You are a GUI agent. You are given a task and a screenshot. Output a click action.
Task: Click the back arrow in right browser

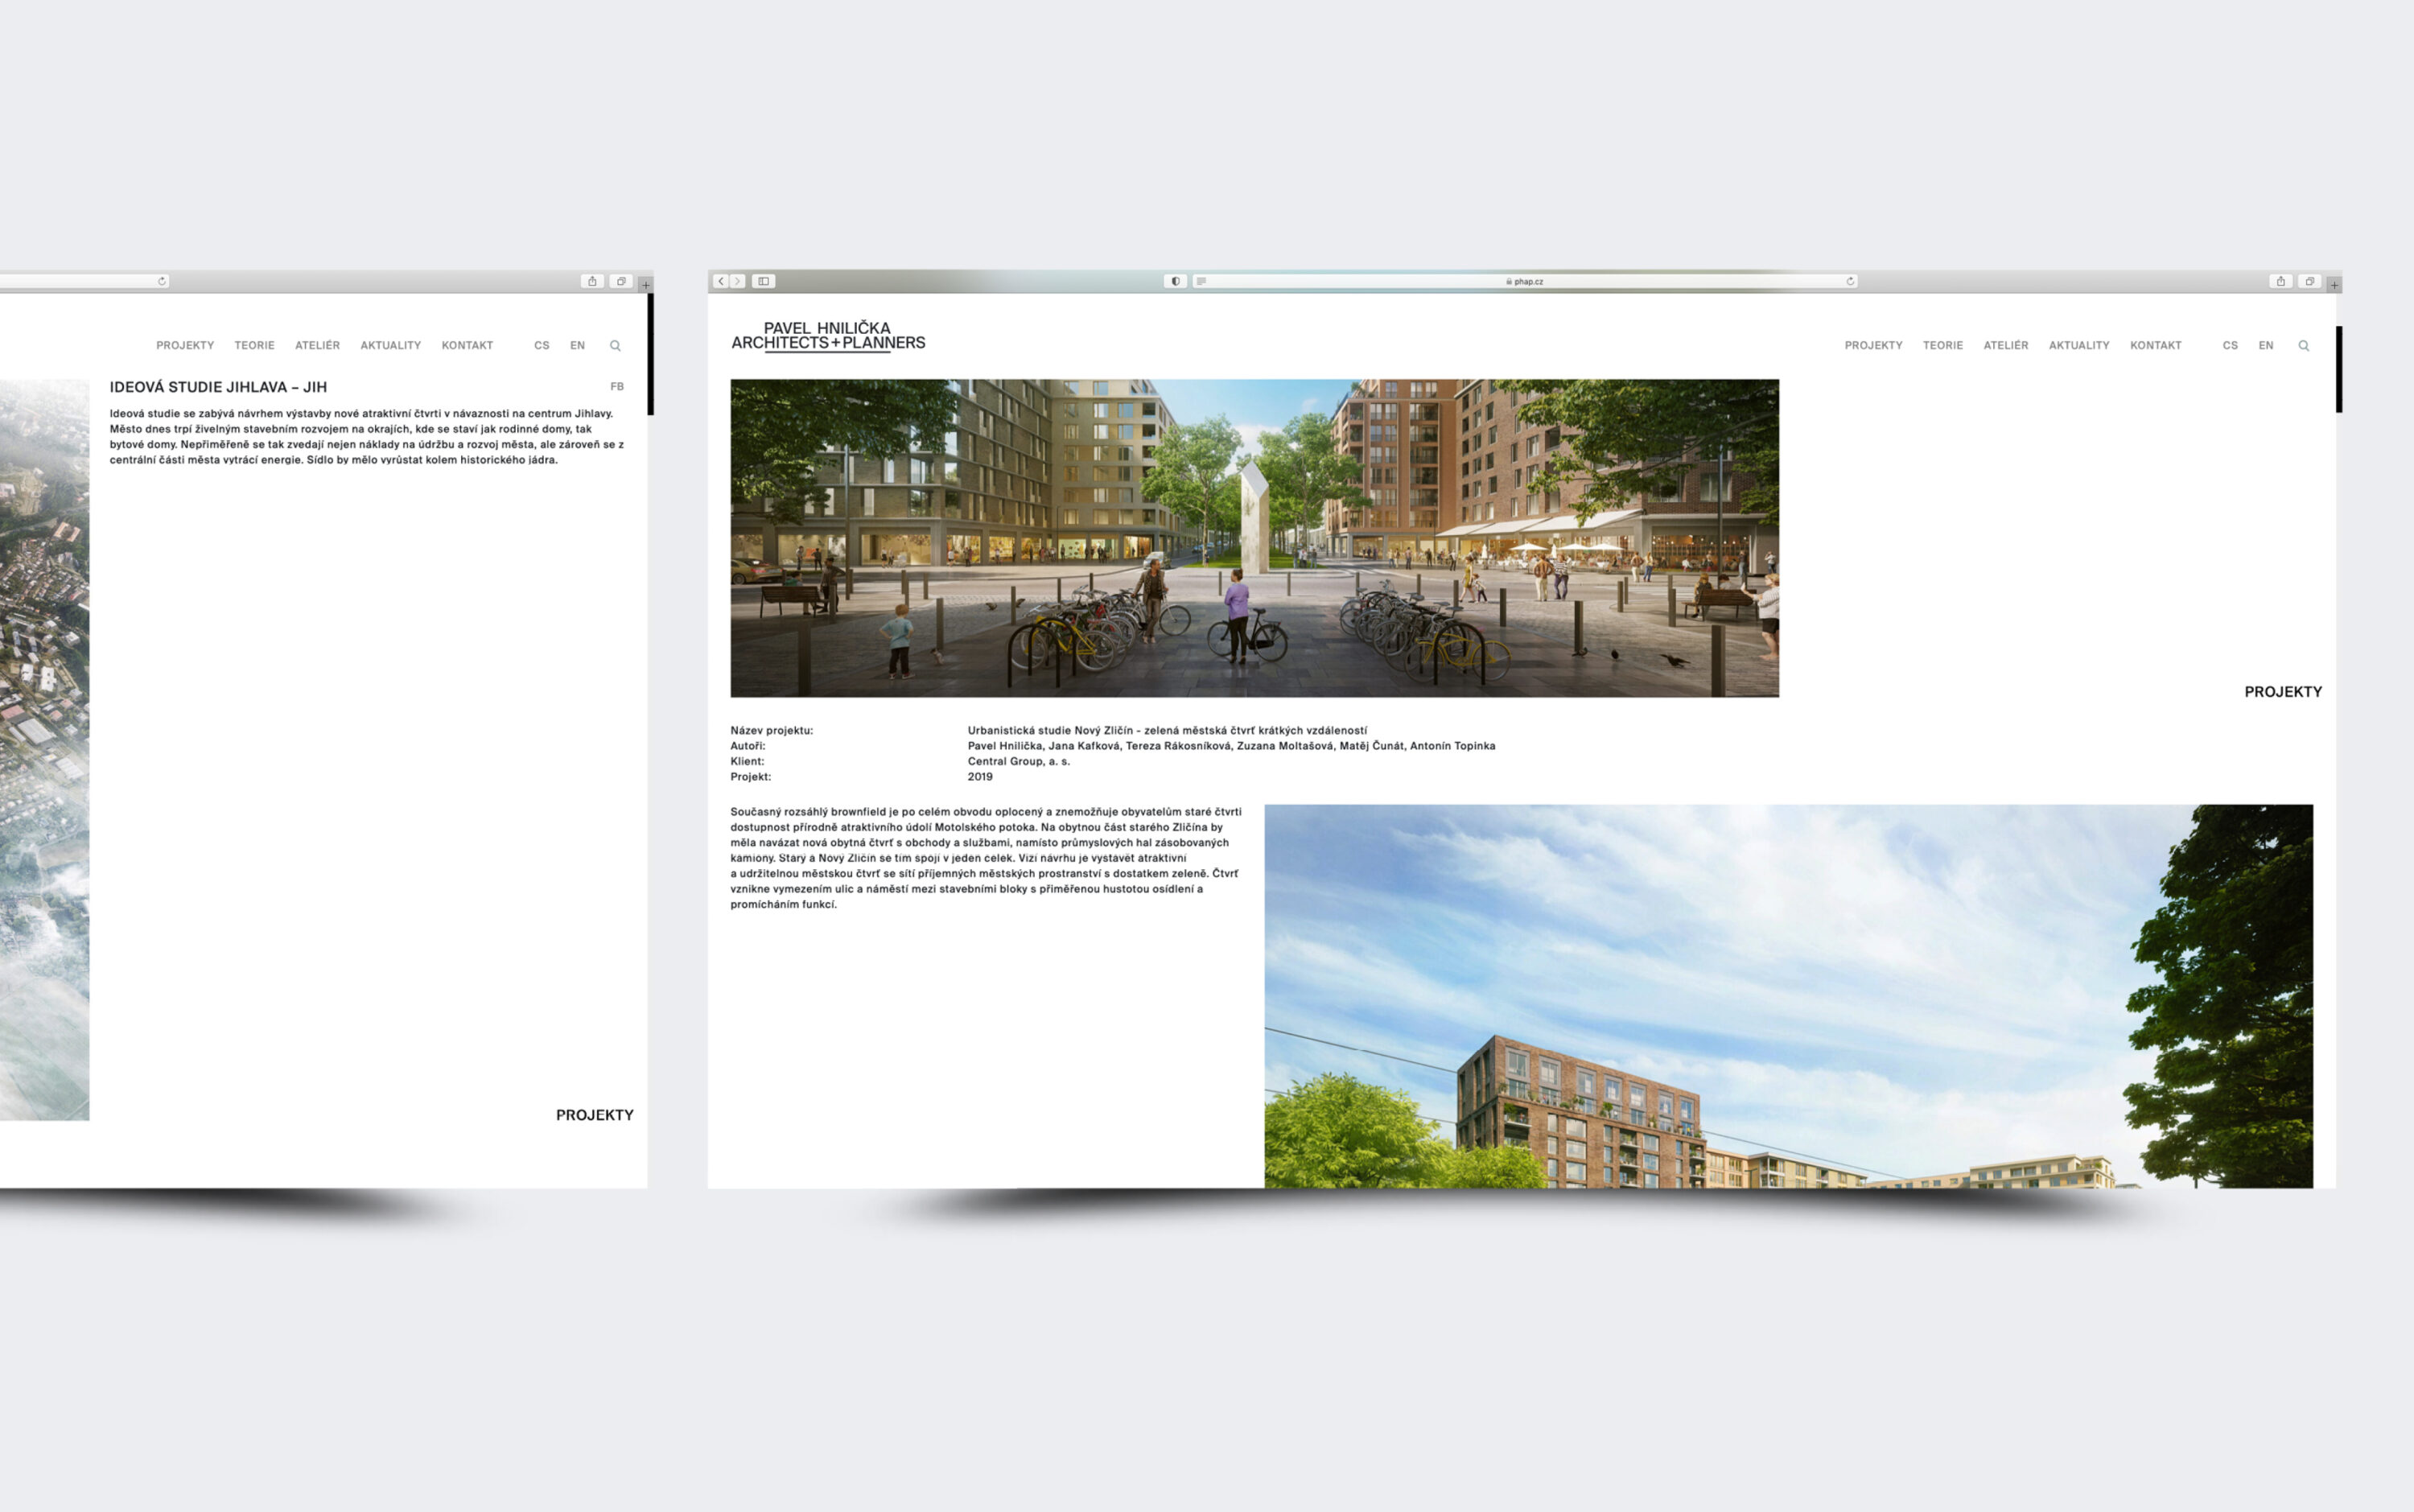[720, 281]
